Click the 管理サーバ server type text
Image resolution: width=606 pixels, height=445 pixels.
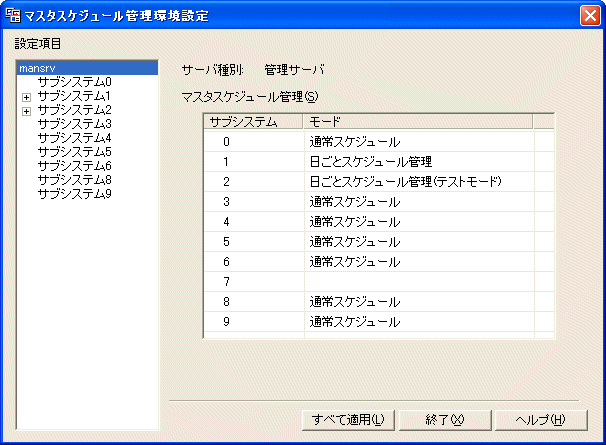click(294, 70)
